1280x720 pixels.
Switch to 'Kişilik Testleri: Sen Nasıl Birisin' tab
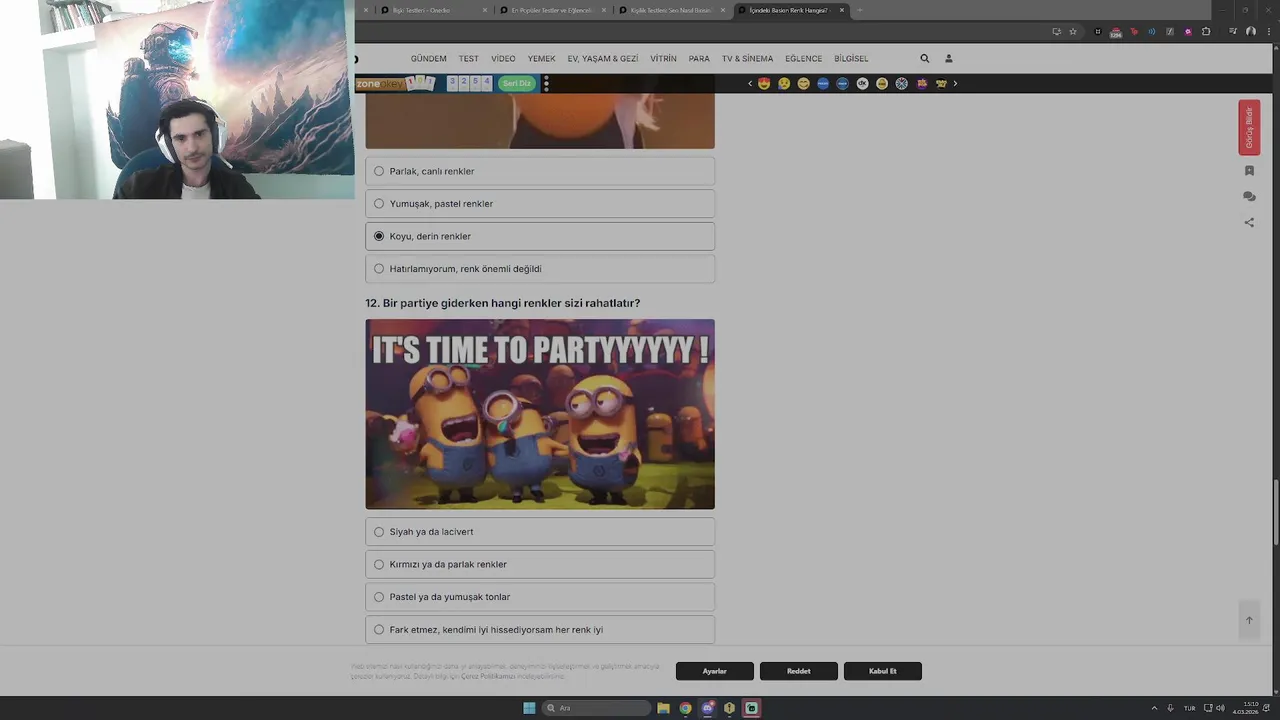(672, 10)
